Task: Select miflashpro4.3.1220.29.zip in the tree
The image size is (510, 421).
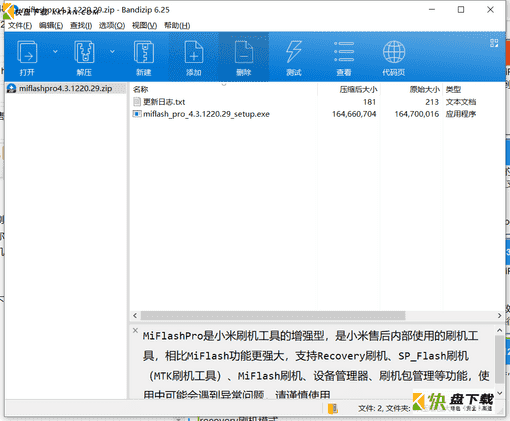Action: click(65, 88)
